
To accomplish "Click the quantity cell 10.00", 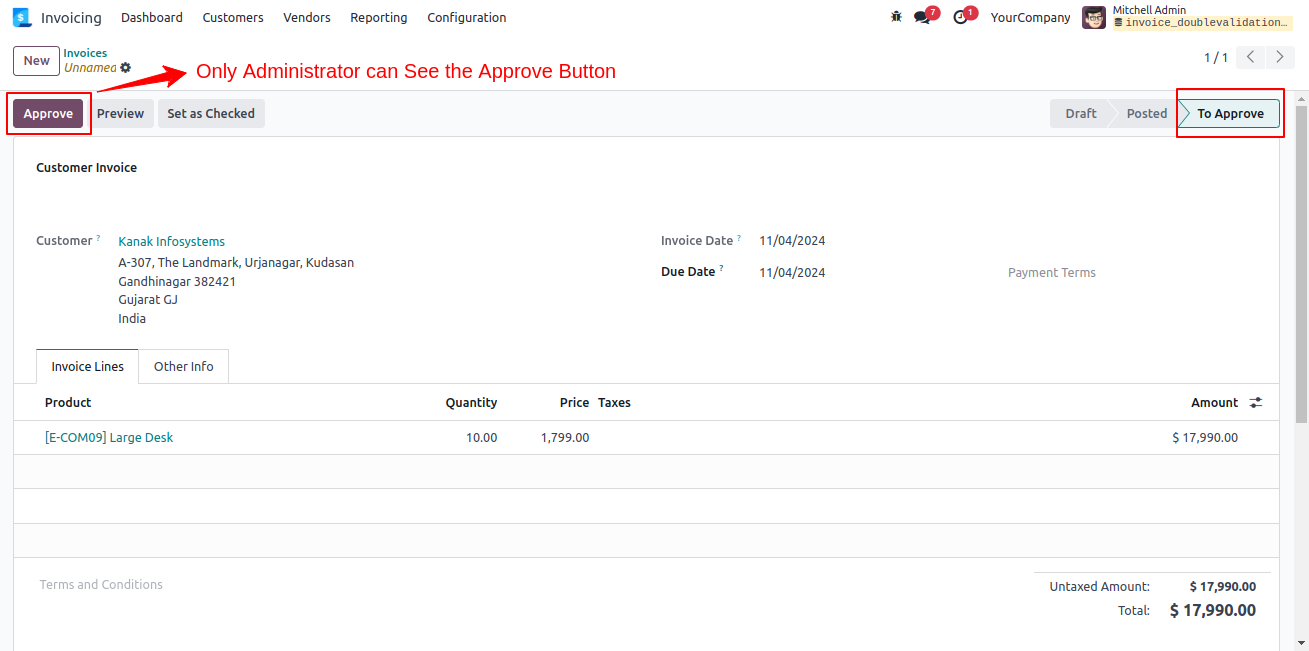I will (x=481, y=437).
